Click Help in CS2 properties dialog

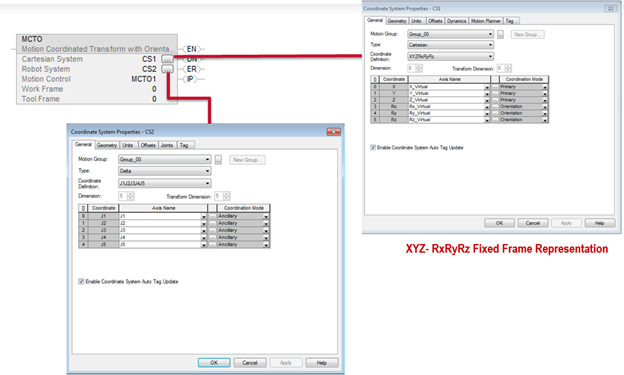(x=322, y=363)
